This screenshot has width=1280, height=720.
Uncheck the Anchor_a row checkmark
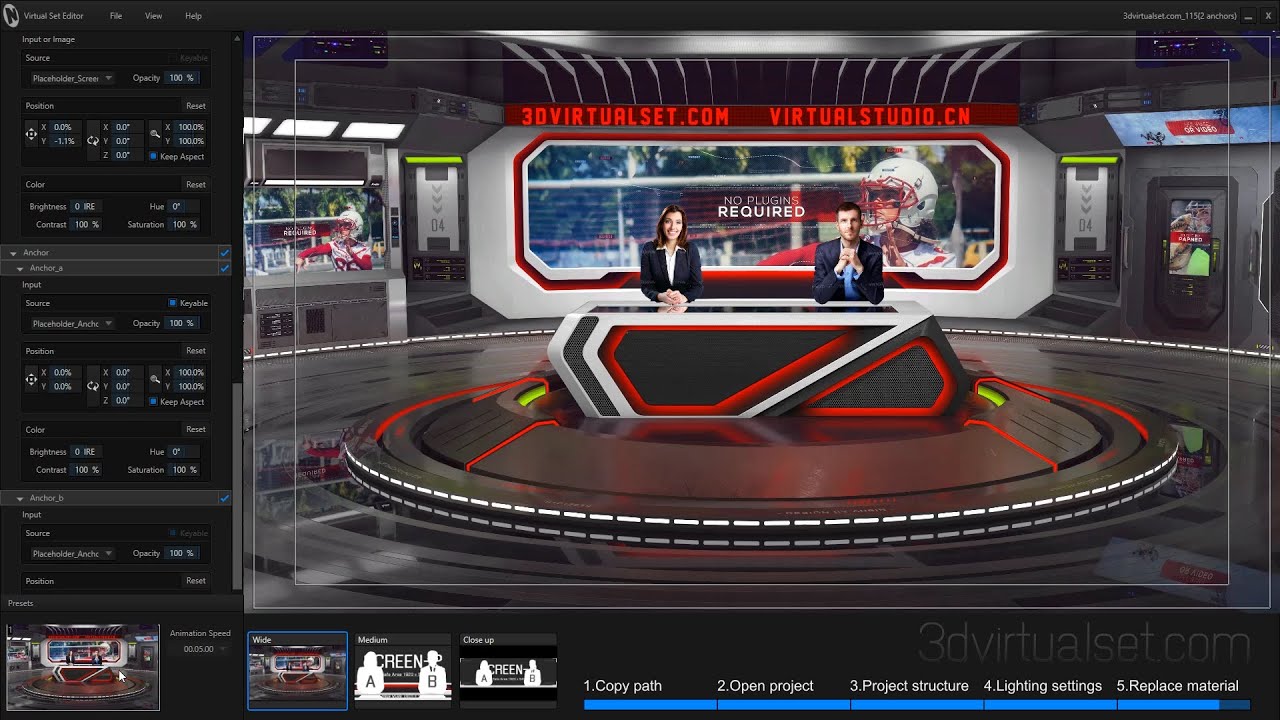coord(224,268)
